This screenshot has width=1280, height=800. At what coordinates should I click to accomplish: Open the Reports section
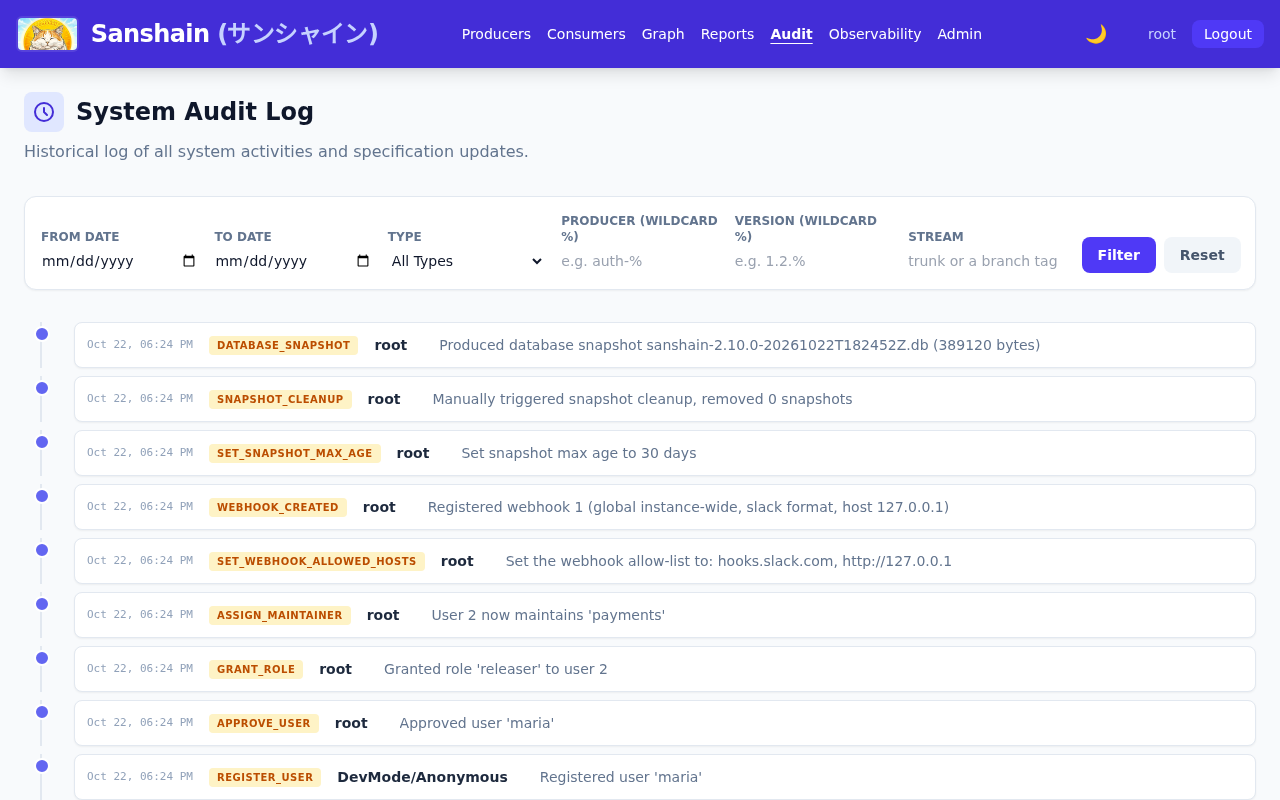pyautogui.click(x=727, y=34)
